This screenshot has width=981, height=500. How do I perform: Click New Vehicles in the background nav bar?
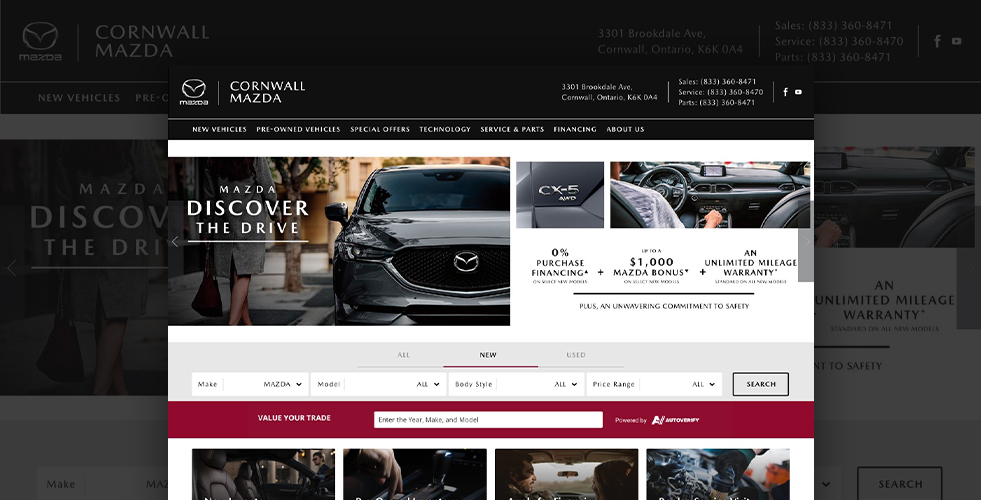pyautogui.click(x=79, y=98)
